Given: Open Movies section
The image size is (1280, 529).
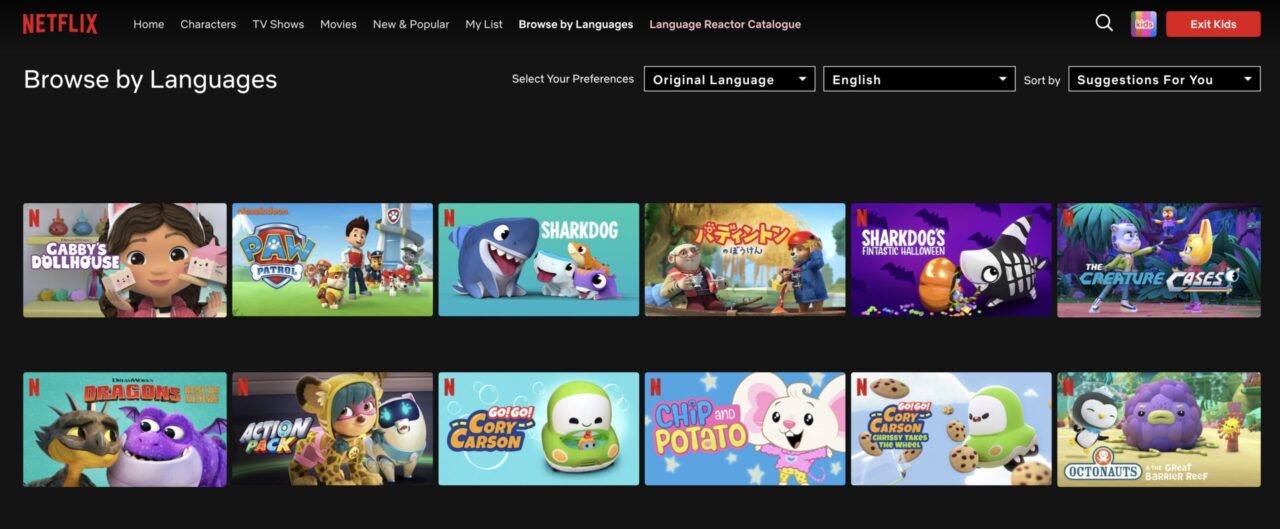Looking at the screenshot, I should click(338, 24).
